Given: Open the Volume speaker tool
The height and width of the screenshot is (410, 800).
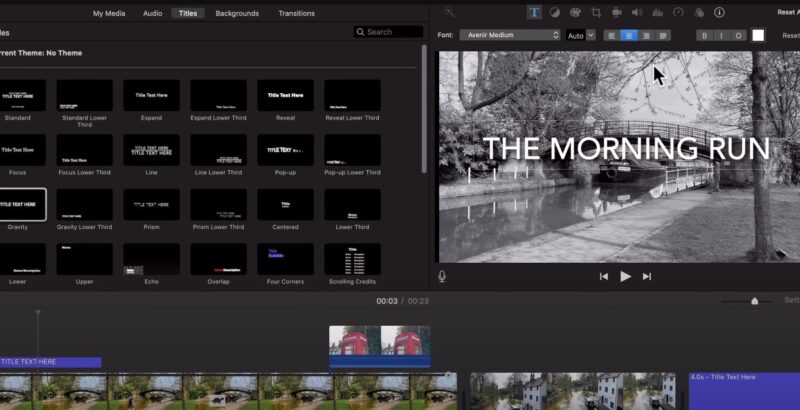Looking at the screenshot, I should tap(637, 13).
